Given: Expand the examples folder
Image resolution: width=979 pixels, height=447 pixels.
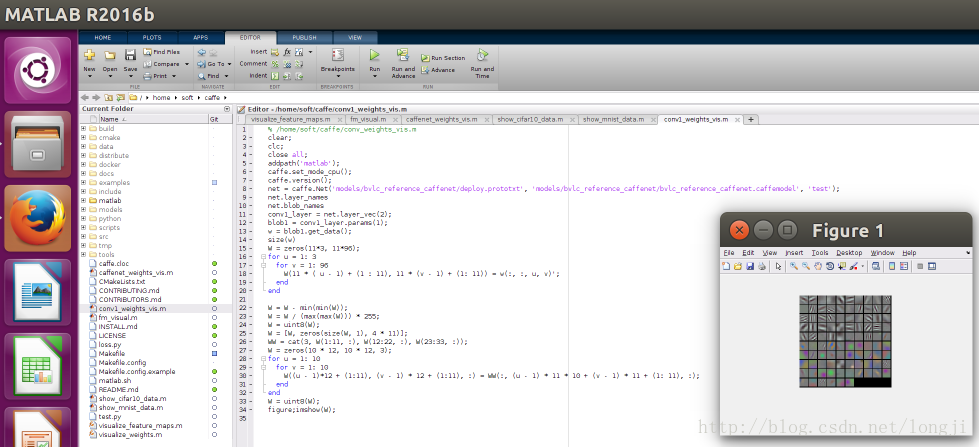Looking at the screenshot, I should point(83,182).
